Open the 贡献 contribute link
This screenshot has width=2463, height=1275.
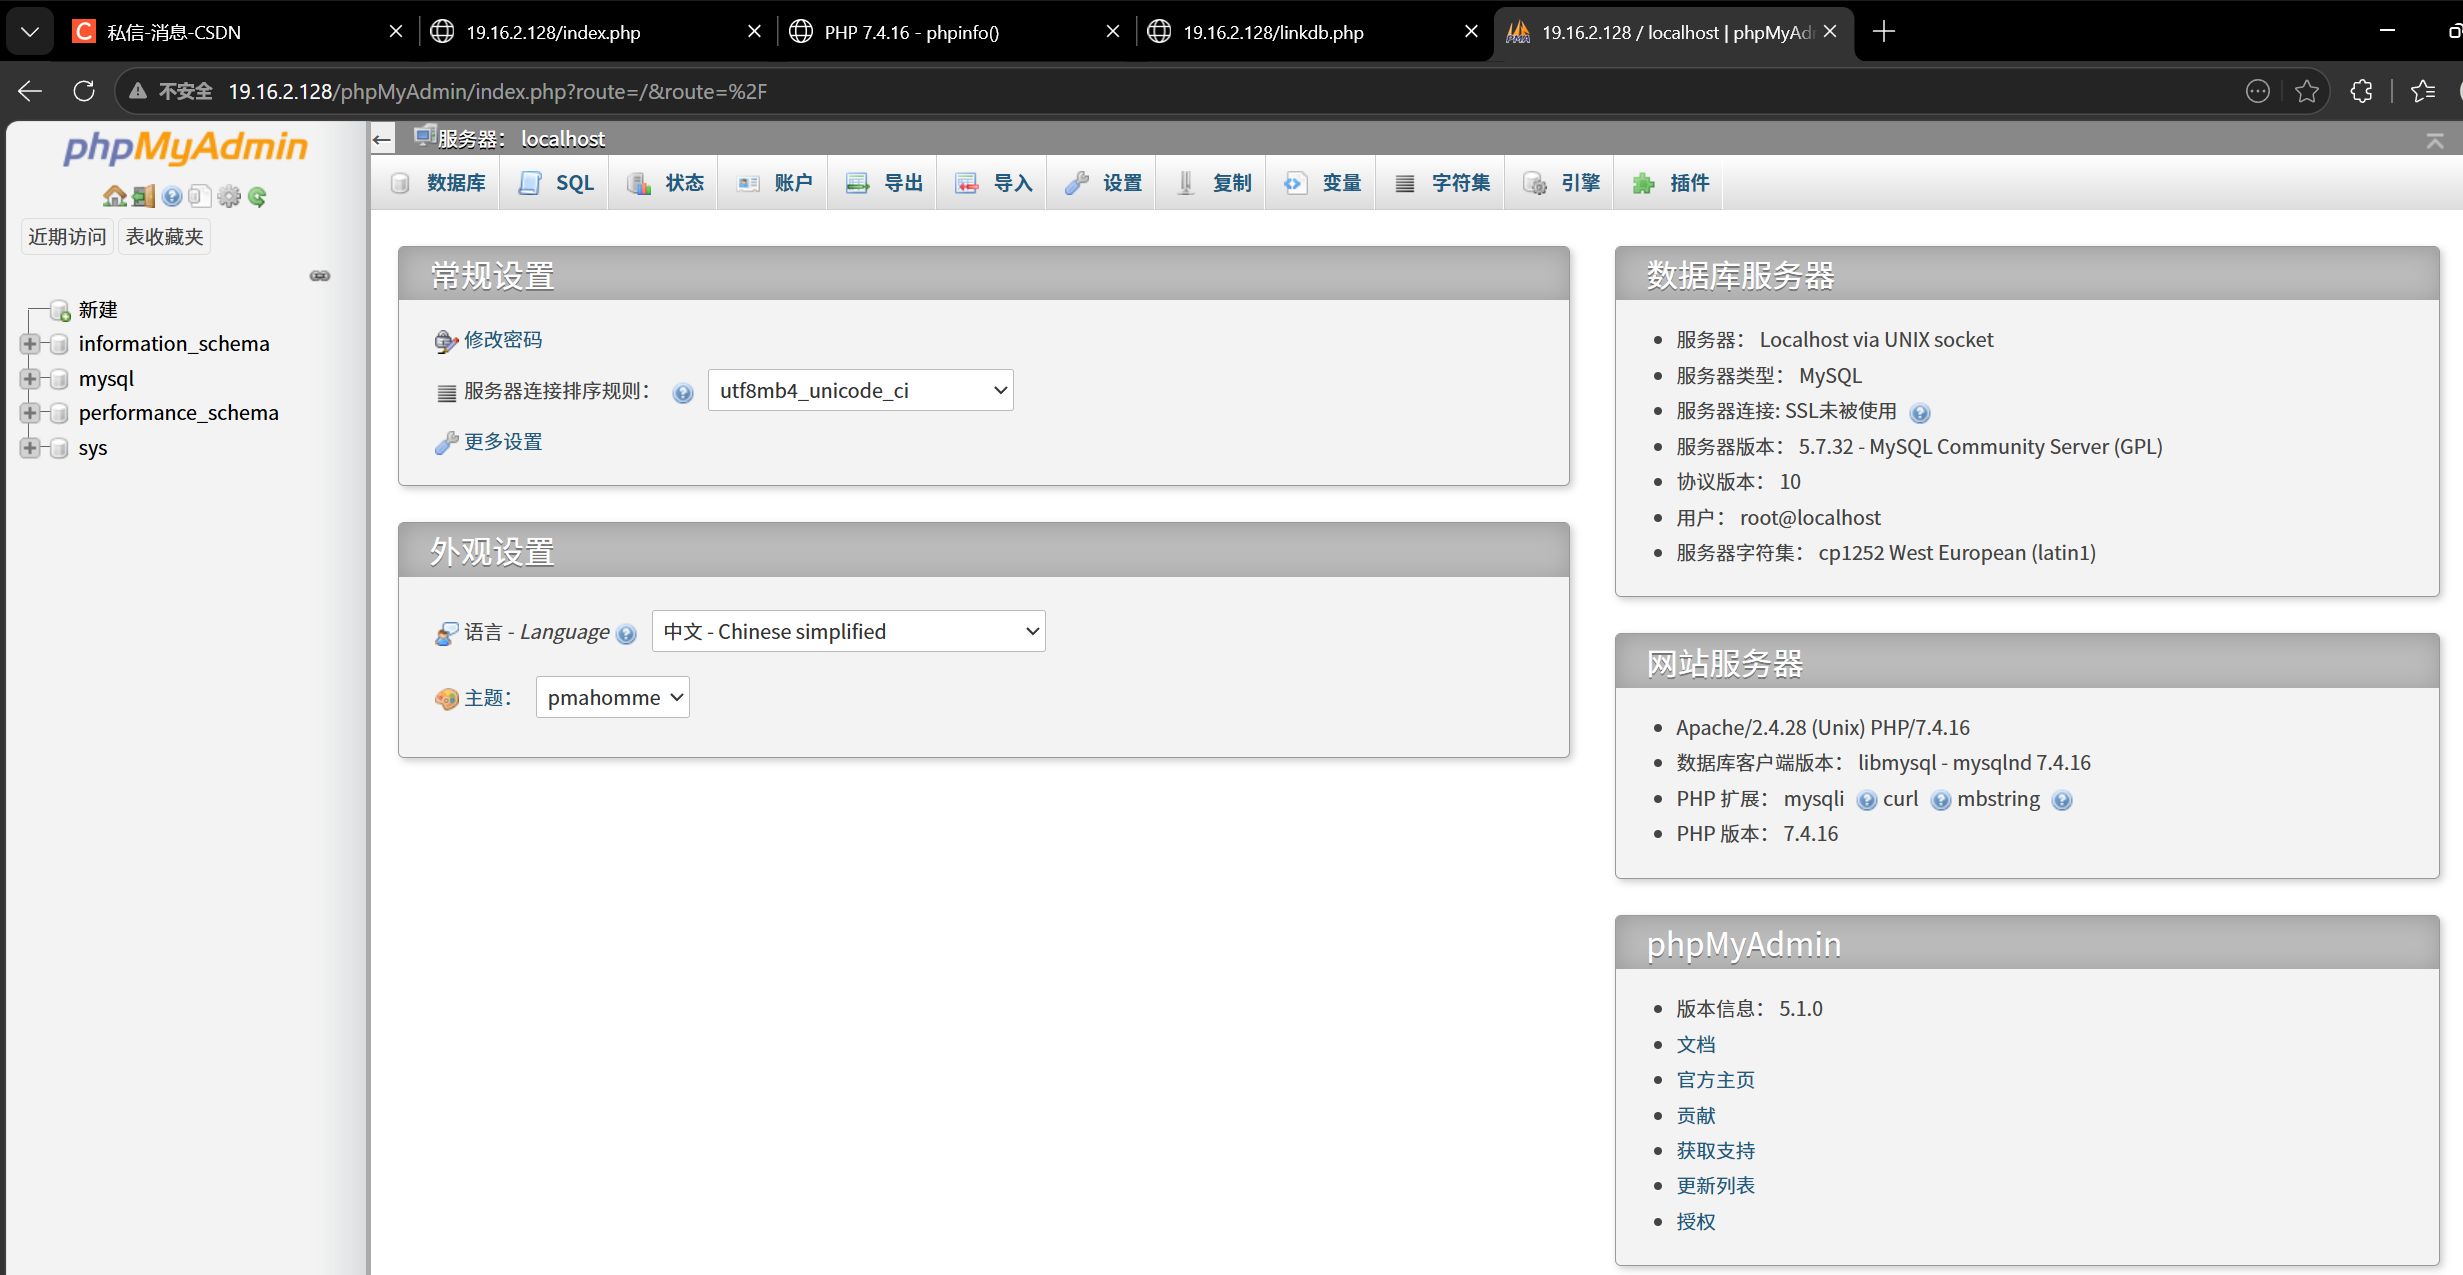(x=1696, y=1116)
